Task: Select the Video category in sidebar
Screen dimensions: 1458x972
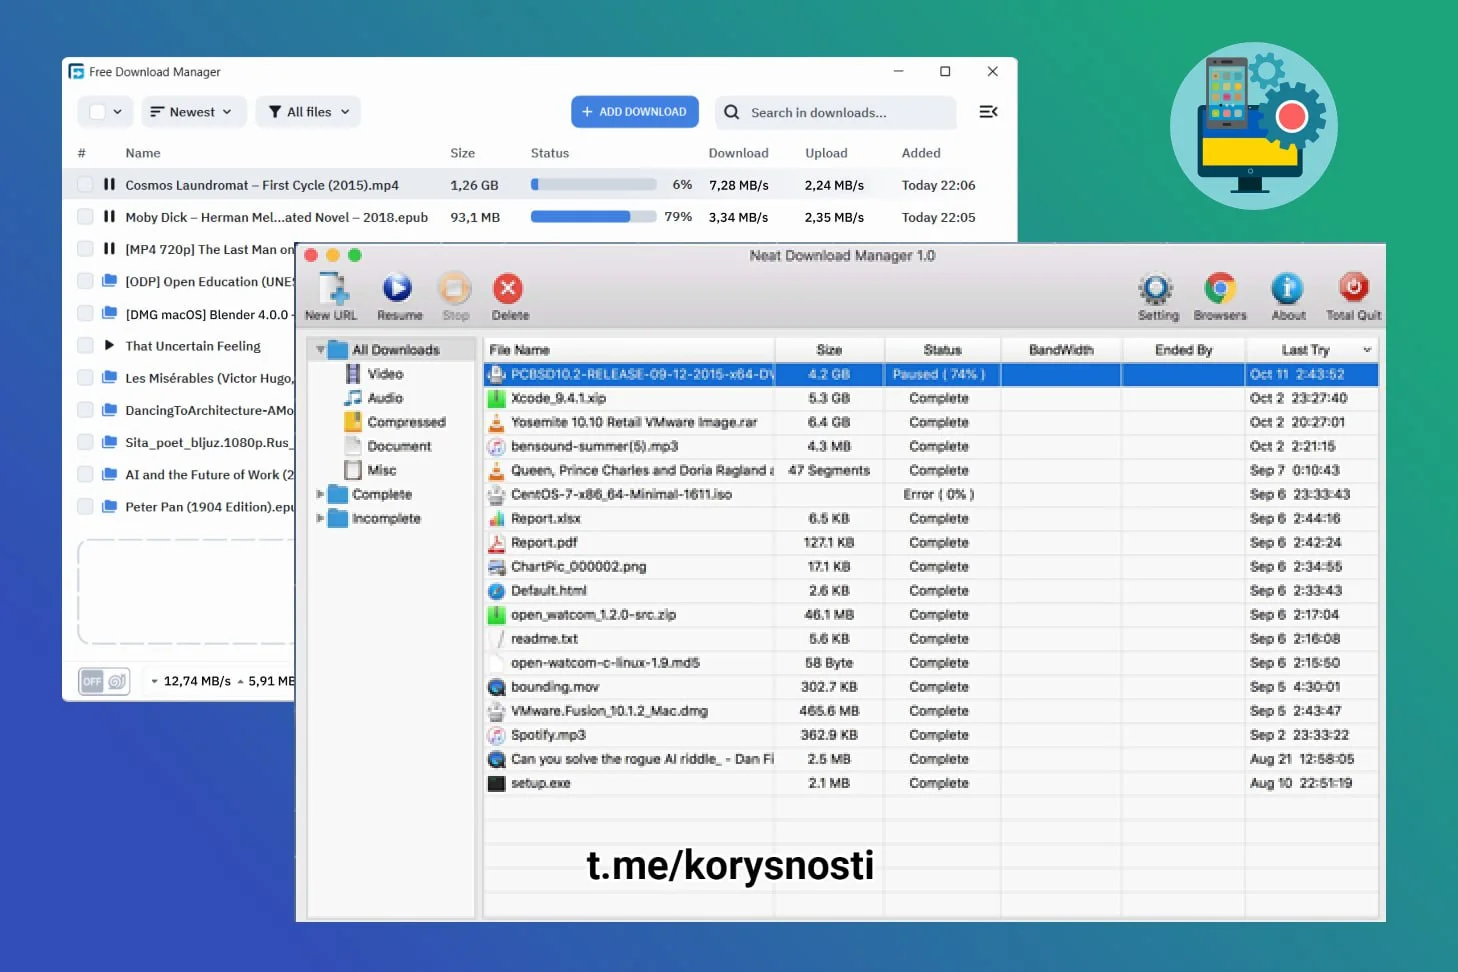Action: (x=384, y=374)
